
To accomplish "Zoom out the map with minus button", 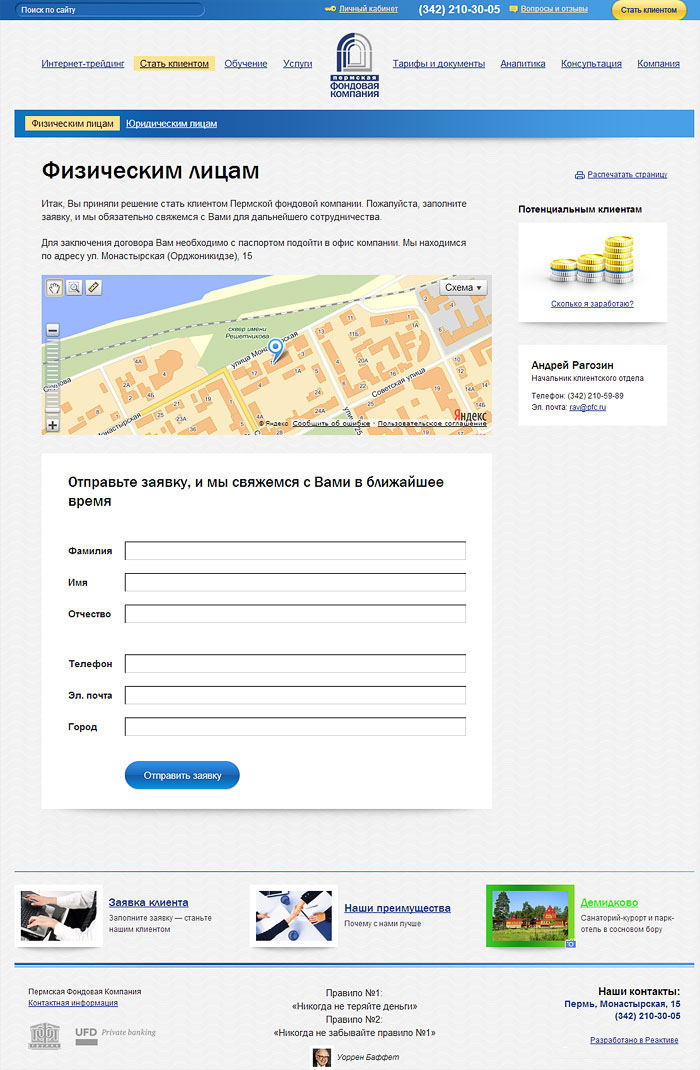I will tap(53, 330).
